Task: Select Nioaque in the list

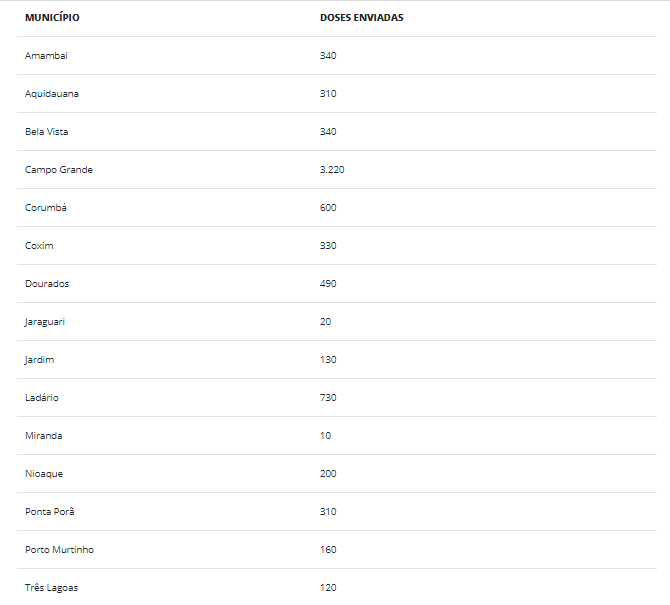Action: [44, 474]
